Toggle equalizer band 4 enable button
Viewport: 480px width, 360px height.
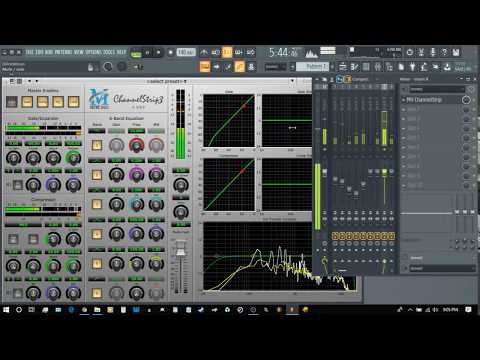(97, 234)
